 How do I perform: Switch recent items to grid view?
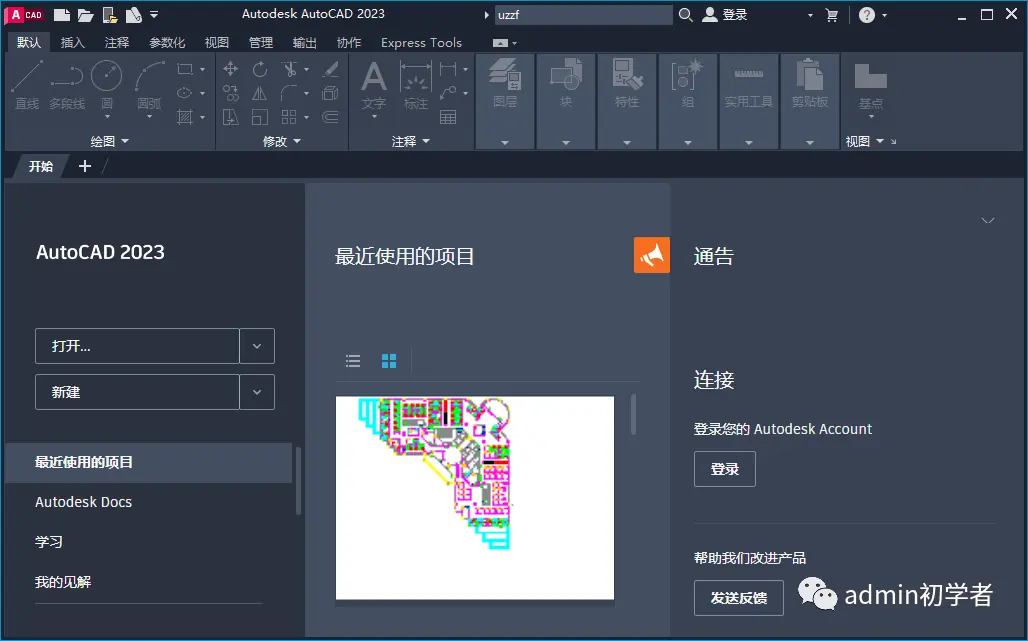(389, 360)
